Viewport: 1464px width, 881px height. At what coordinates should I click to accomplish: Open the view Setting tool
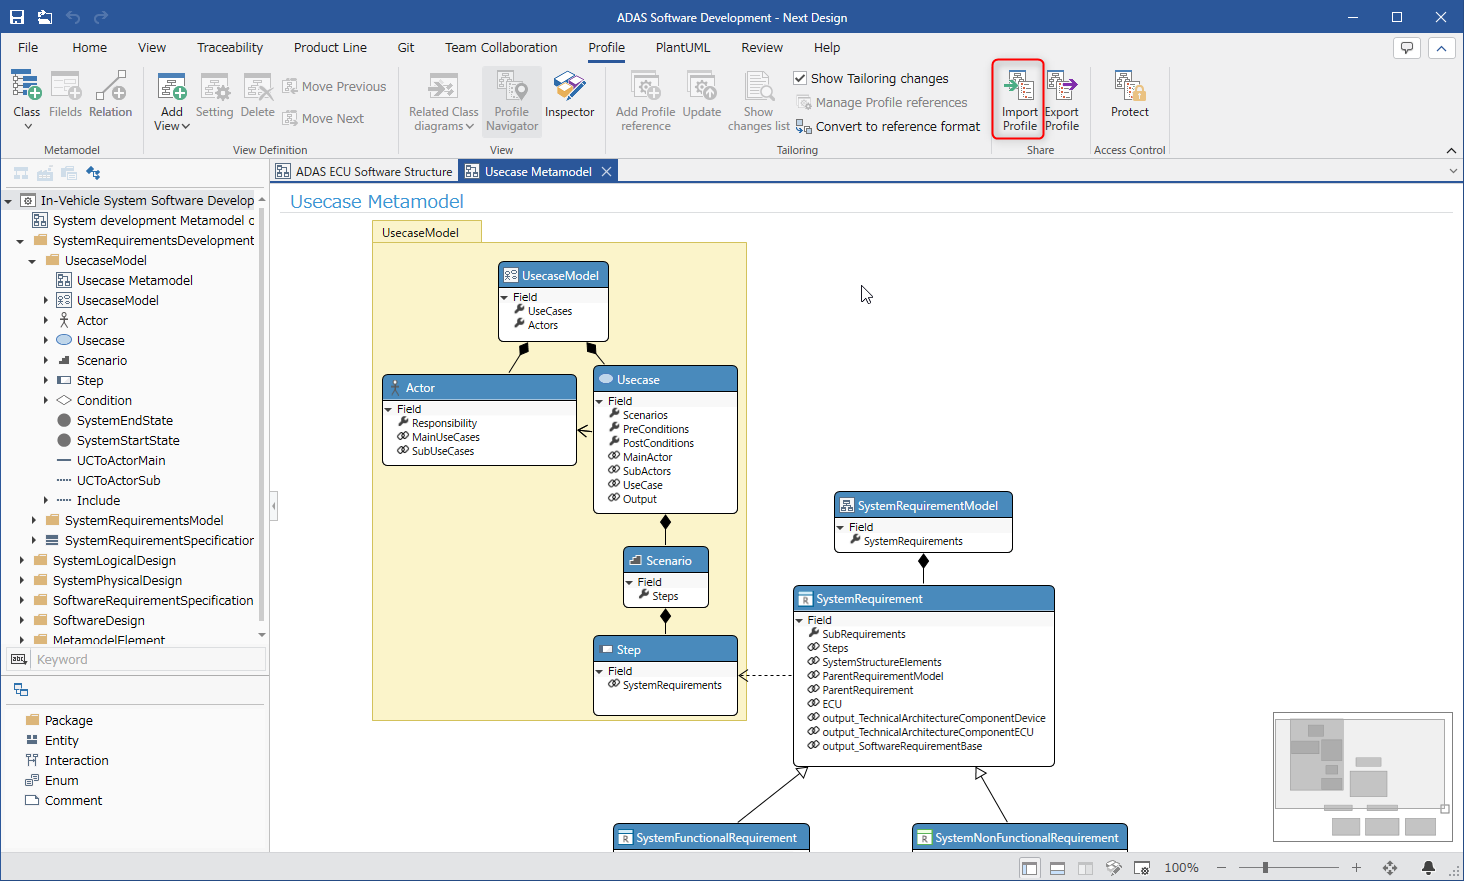point(214,95)
